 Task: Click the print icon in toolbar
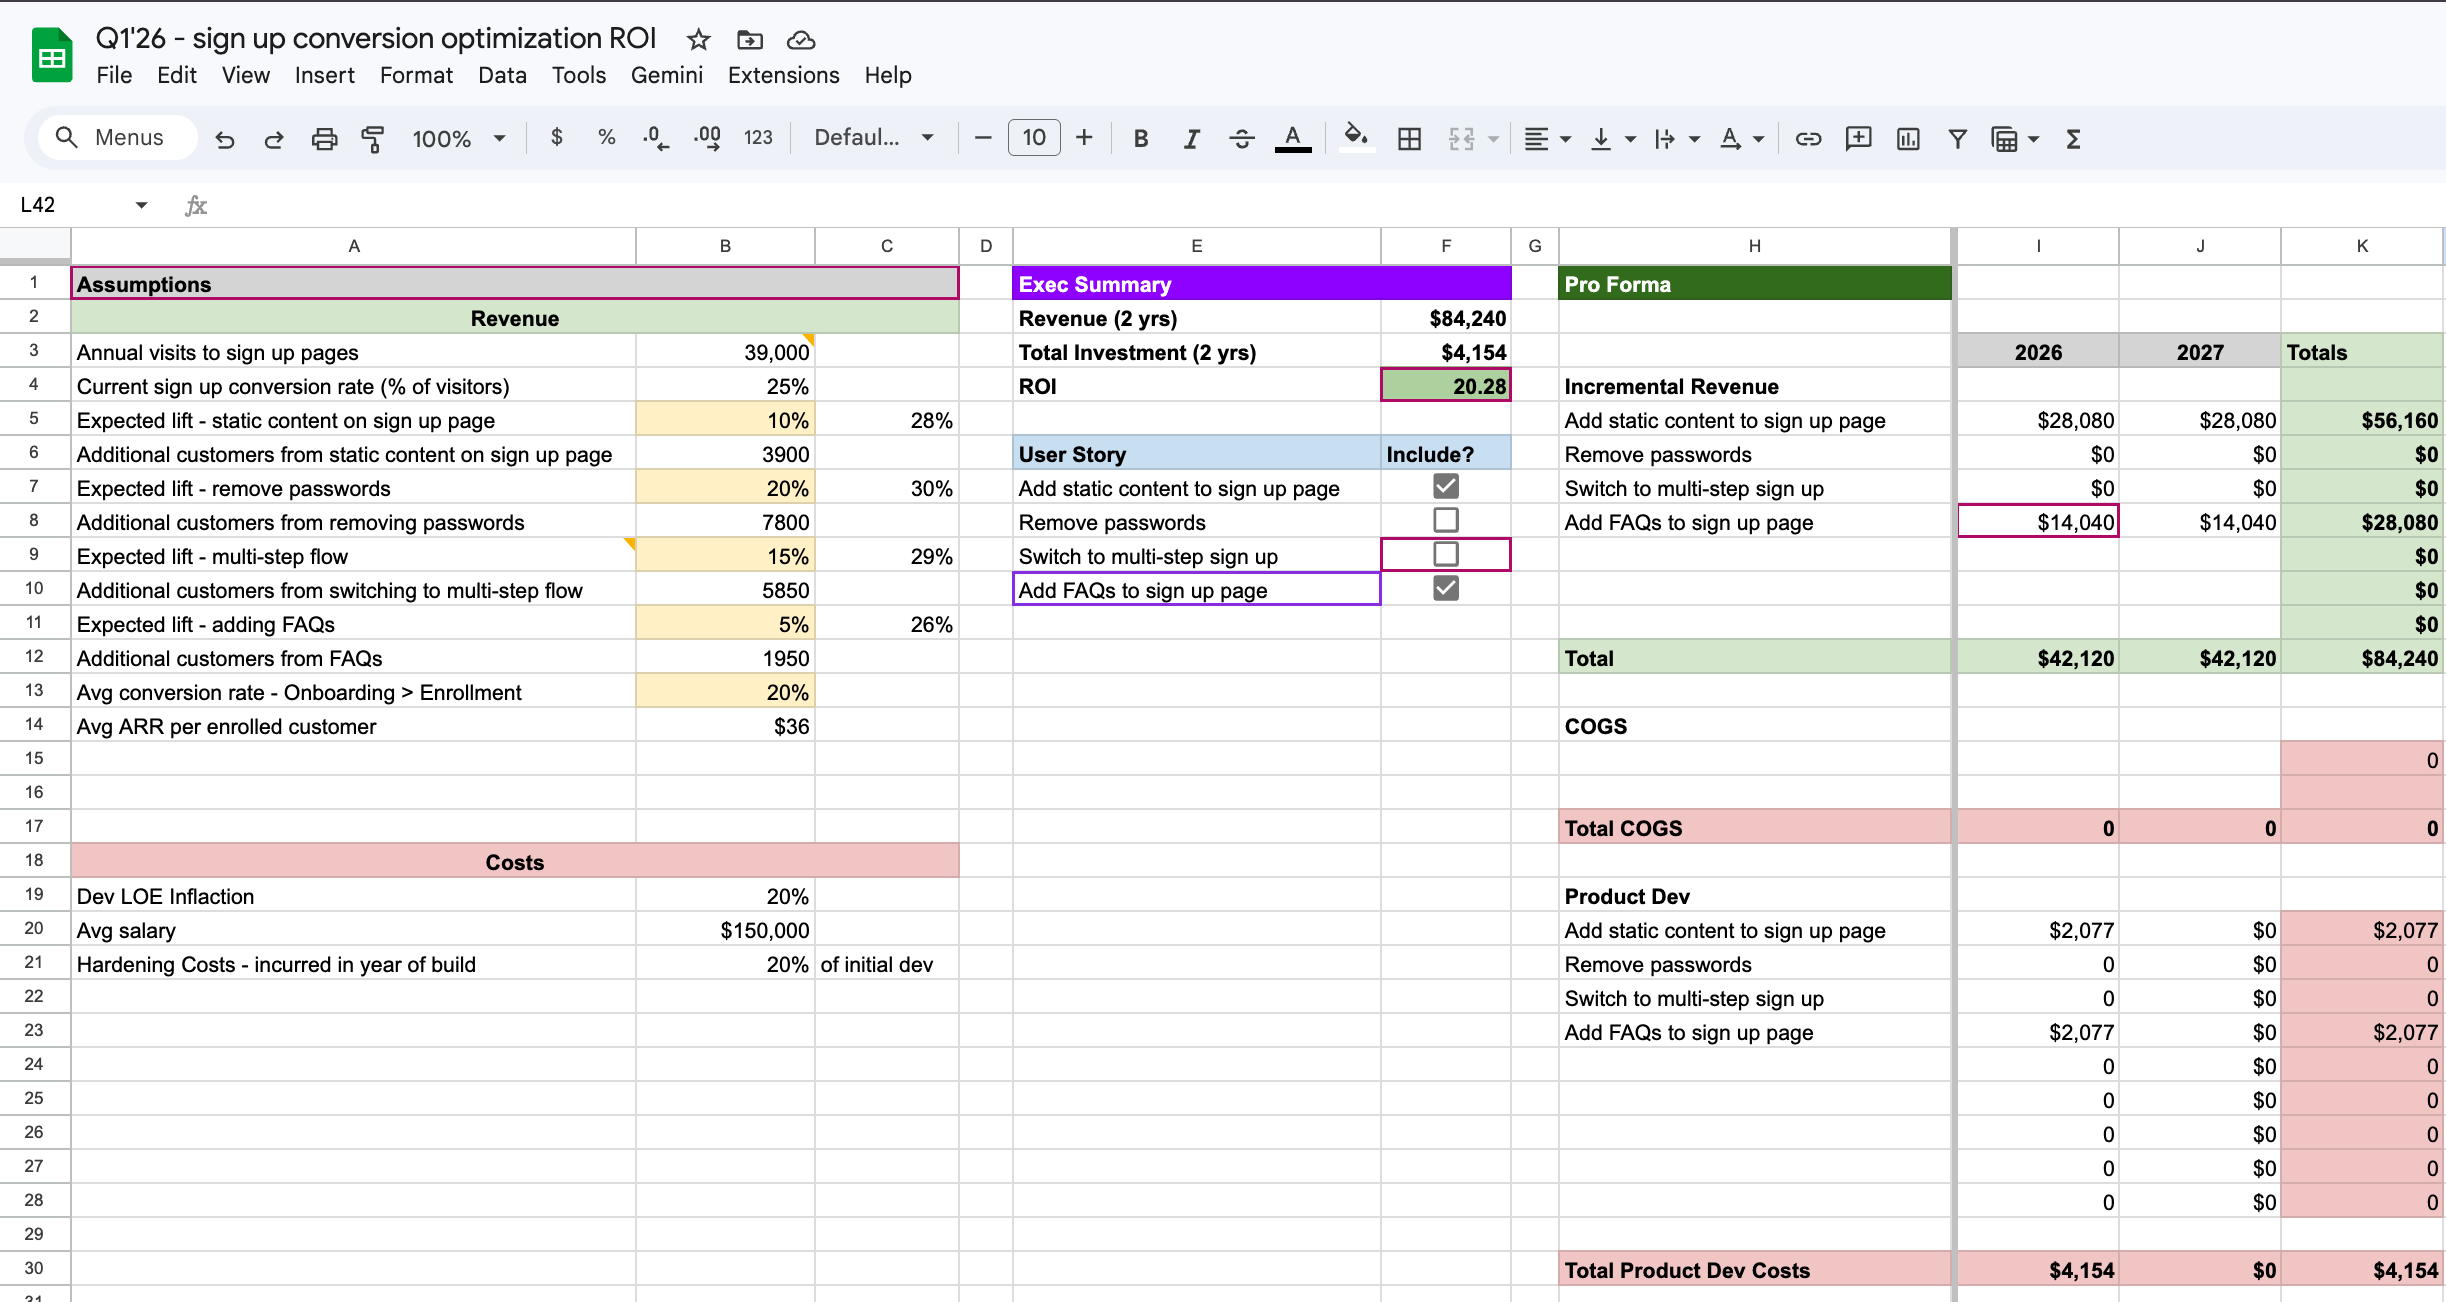pyautogui.click(x=324, y=139)
